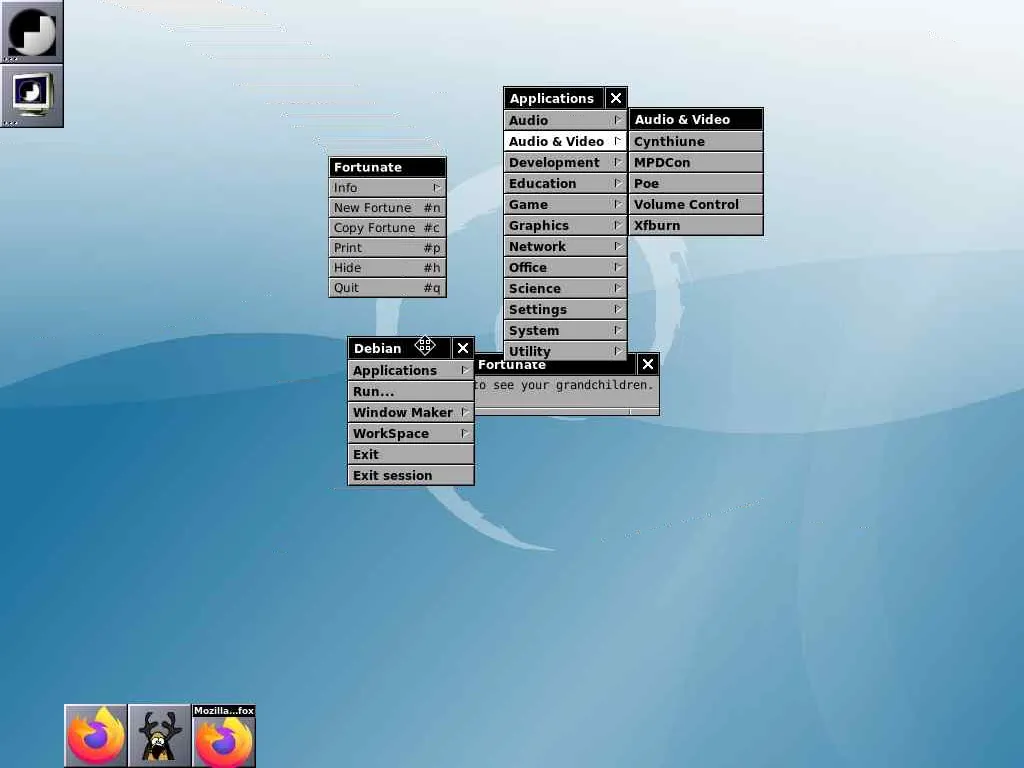The image size is (1024, 768).
Task: Open Info in Fortunate menu
Action: click(387, 187)
